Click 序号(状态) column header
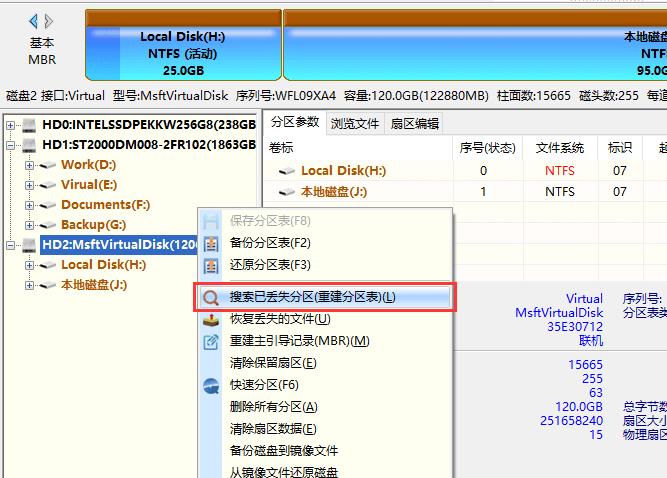This screenshot has height=478, width=667. (487, 148)
